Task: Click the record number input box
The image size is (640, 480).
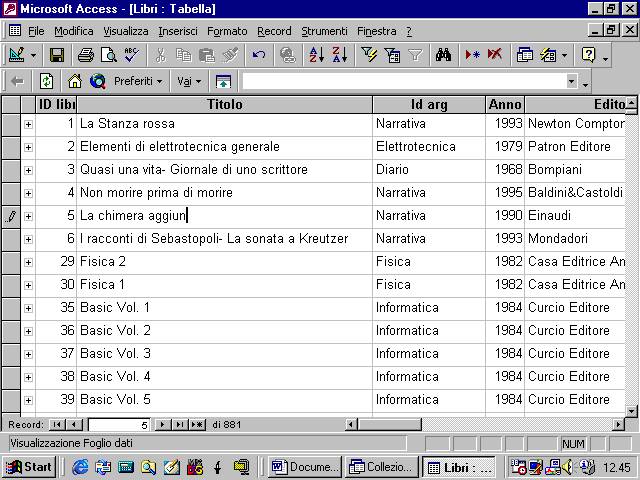Action: [x=119, y=425]
